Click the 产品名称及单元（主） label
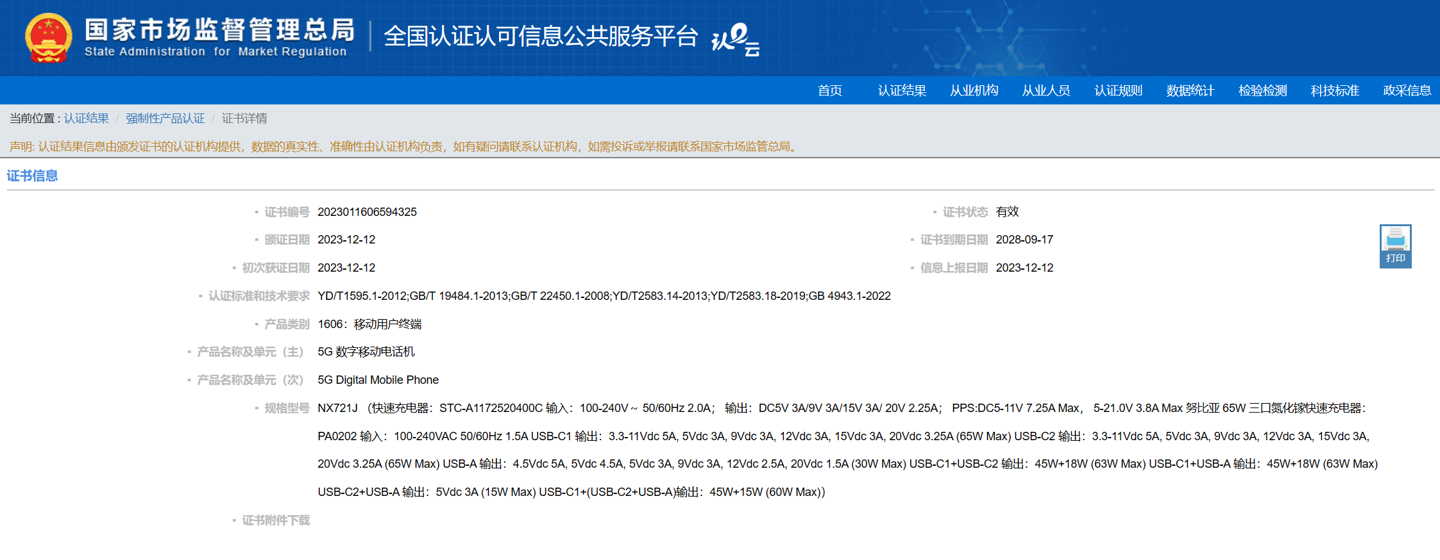The image size is (1440, 560). tap(250, 352)
